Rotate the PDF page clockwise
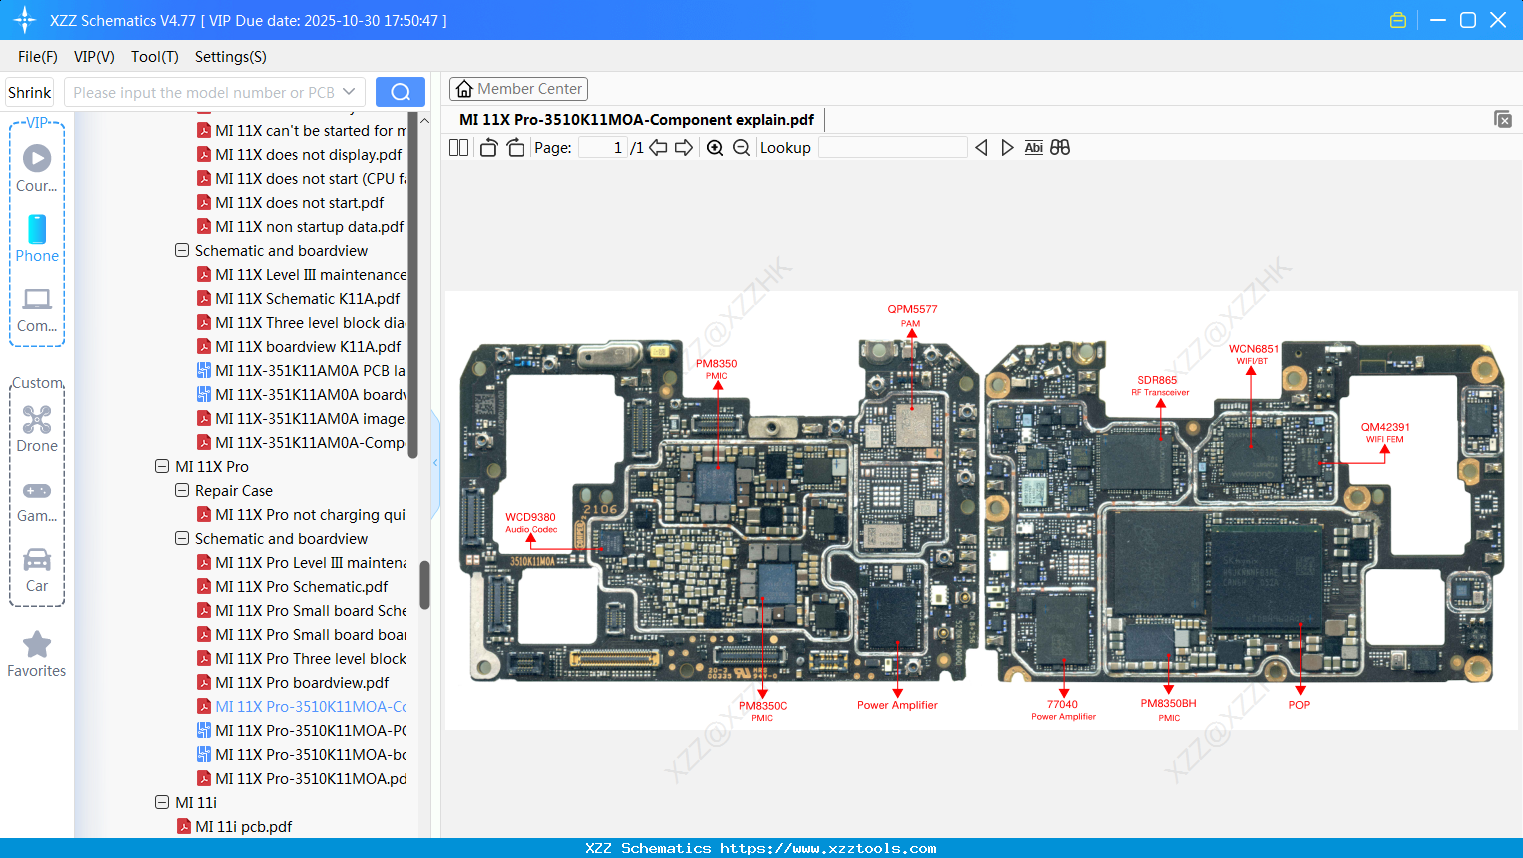 pyautogui.click(x=514, y=147)
